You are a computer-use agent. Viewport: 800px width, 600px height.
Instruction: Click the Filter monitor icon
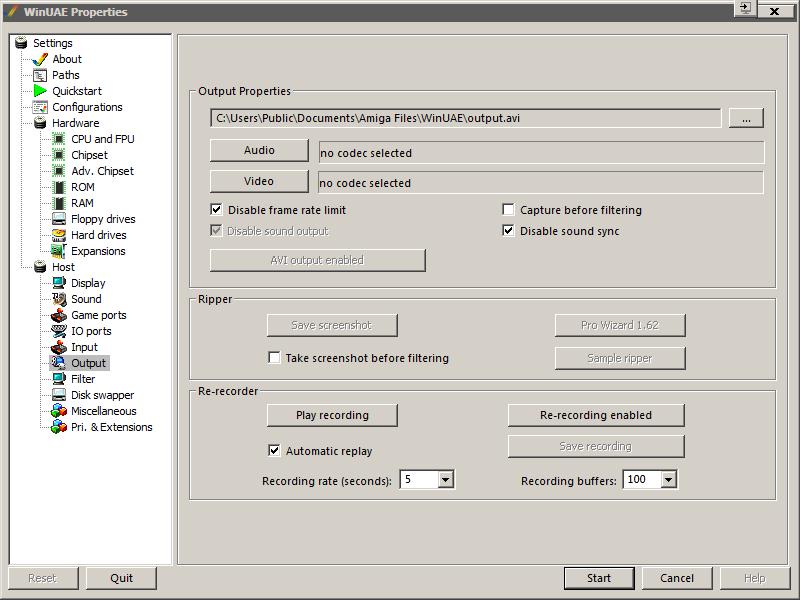[59, 379]
